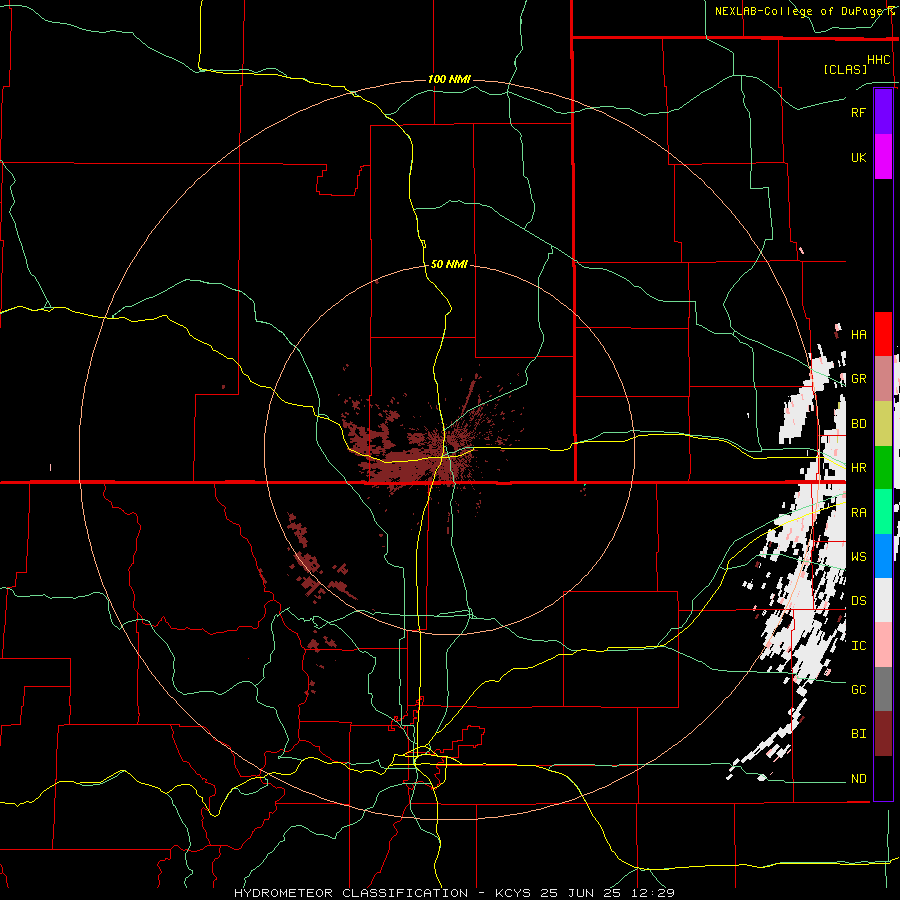Click the purple RF swatch in legend
Screen dimensions: 900x900
pos(883,112)
